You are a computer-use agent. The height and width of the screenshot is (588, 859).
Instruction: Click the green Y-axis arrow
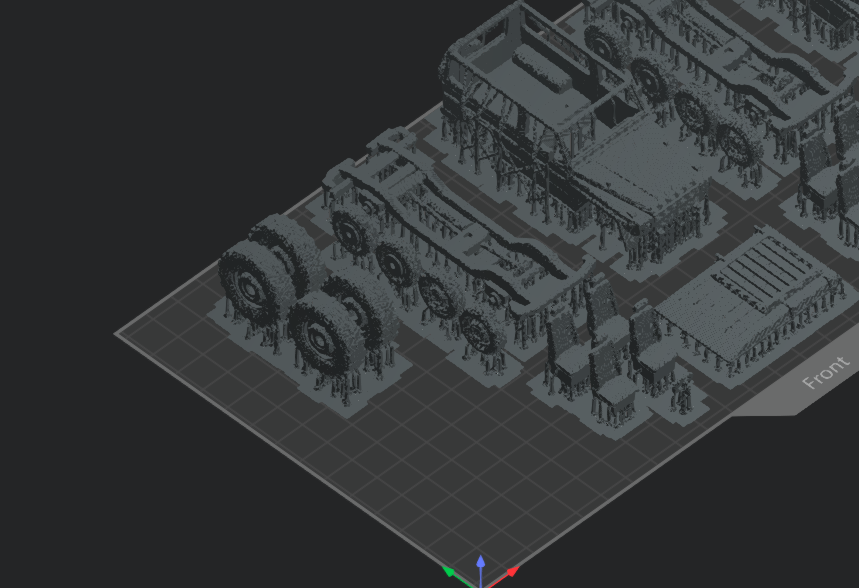pos(450,573)
